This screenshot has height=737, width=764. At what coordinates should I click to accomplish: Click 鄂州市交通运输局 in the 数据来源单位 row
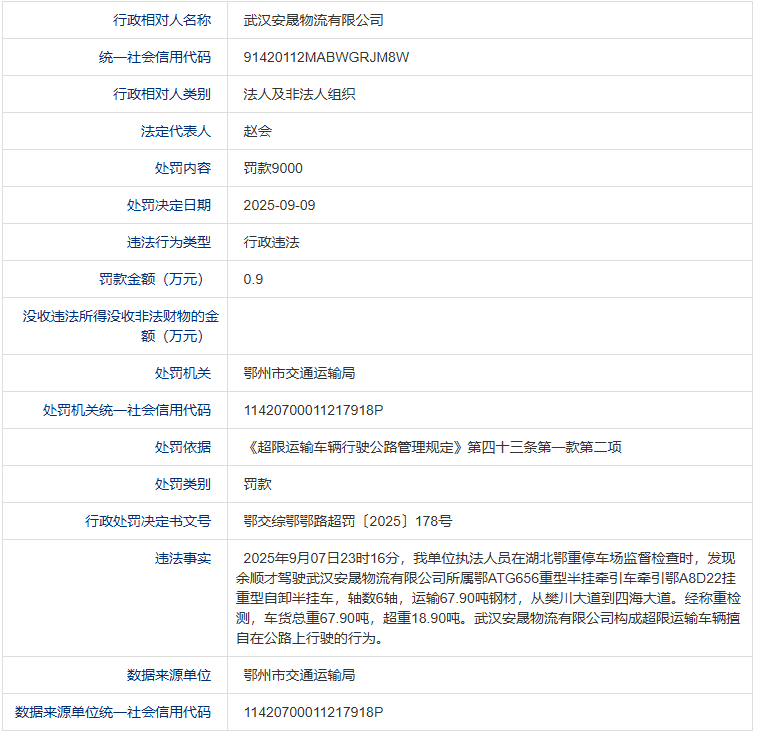click(299, 675)
